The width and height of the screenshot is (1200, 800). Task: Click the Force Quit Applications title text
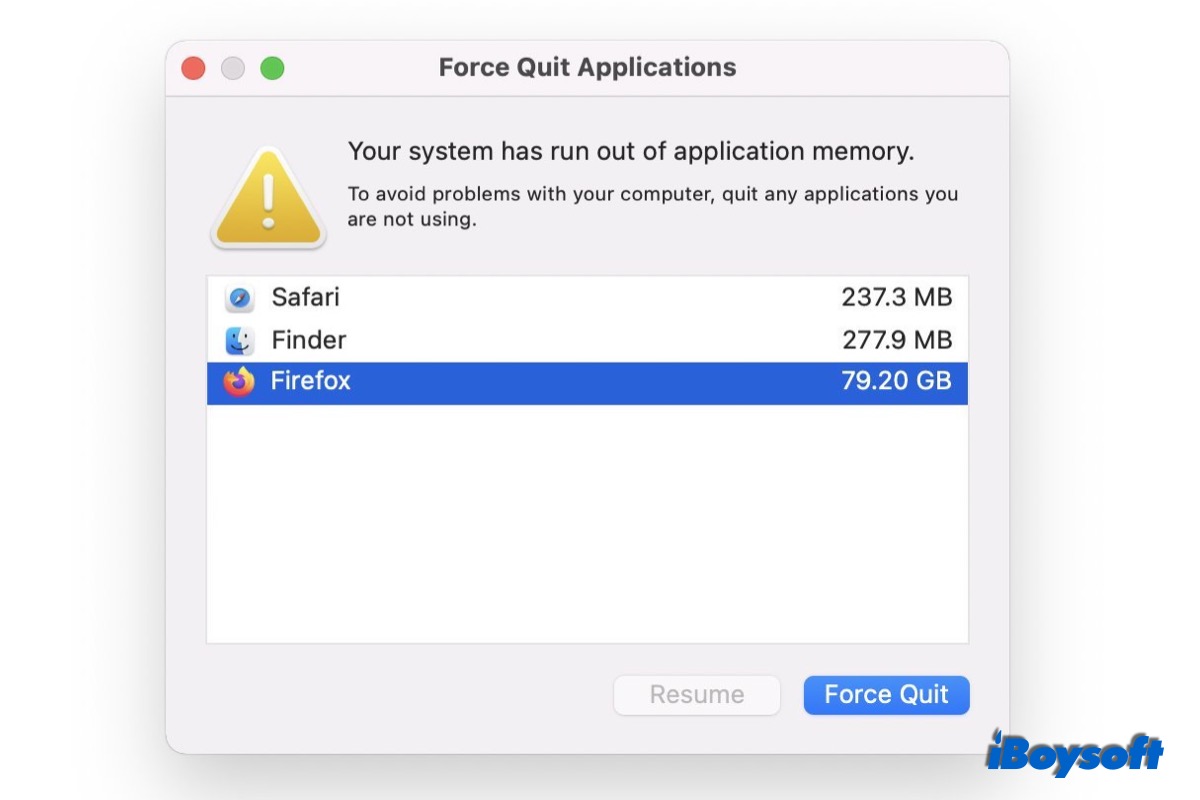tap(587, 68)
